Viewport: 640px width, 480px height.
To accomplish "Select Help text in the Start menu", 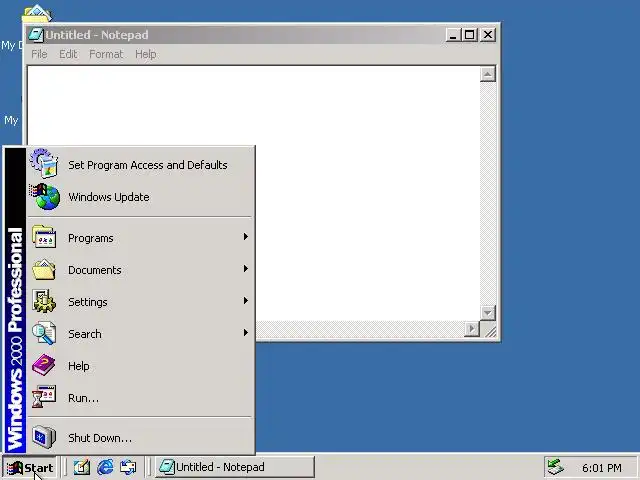I will [x=79, y=366].
